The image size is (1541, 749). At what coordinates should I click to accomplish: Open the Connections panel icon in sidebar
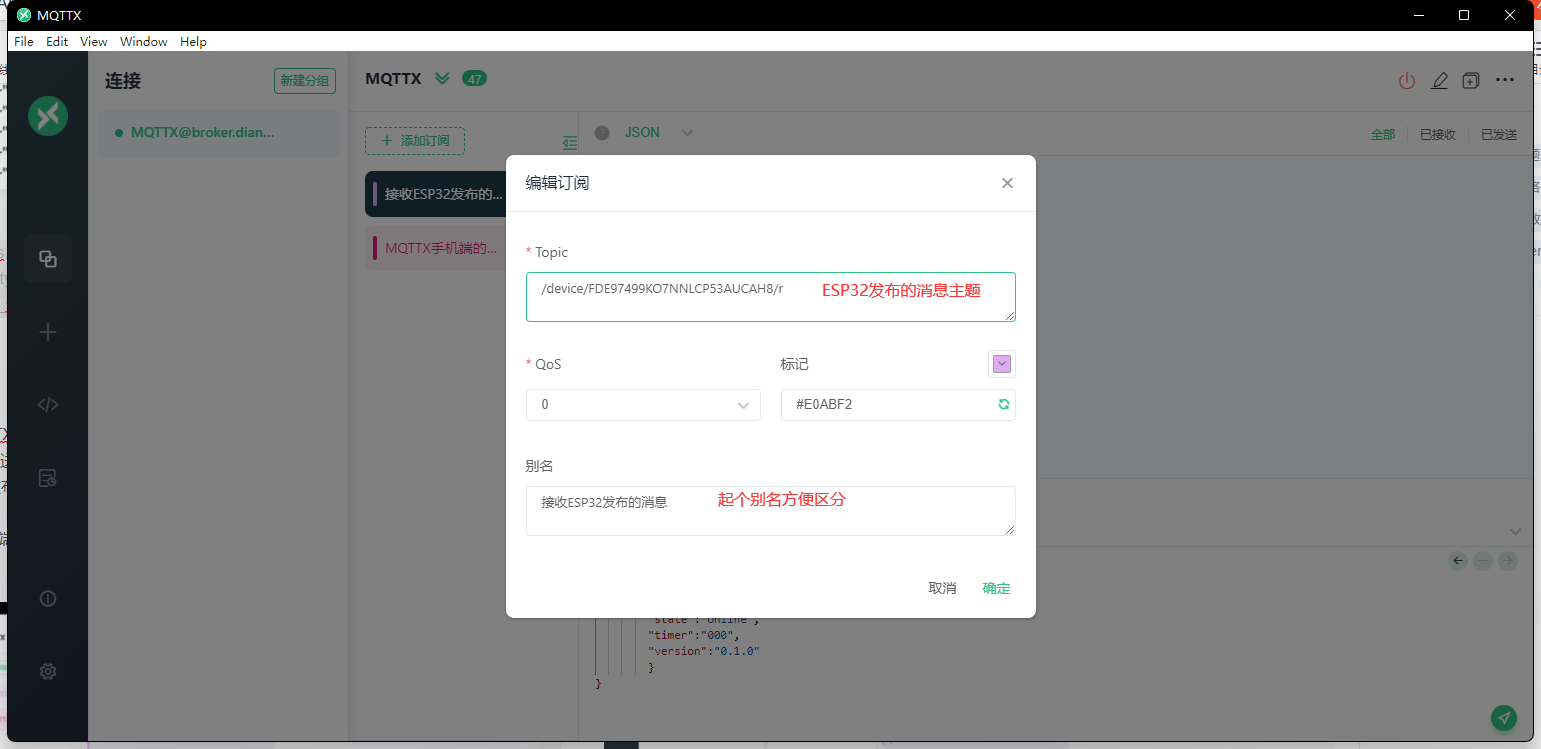pos(47,258)
